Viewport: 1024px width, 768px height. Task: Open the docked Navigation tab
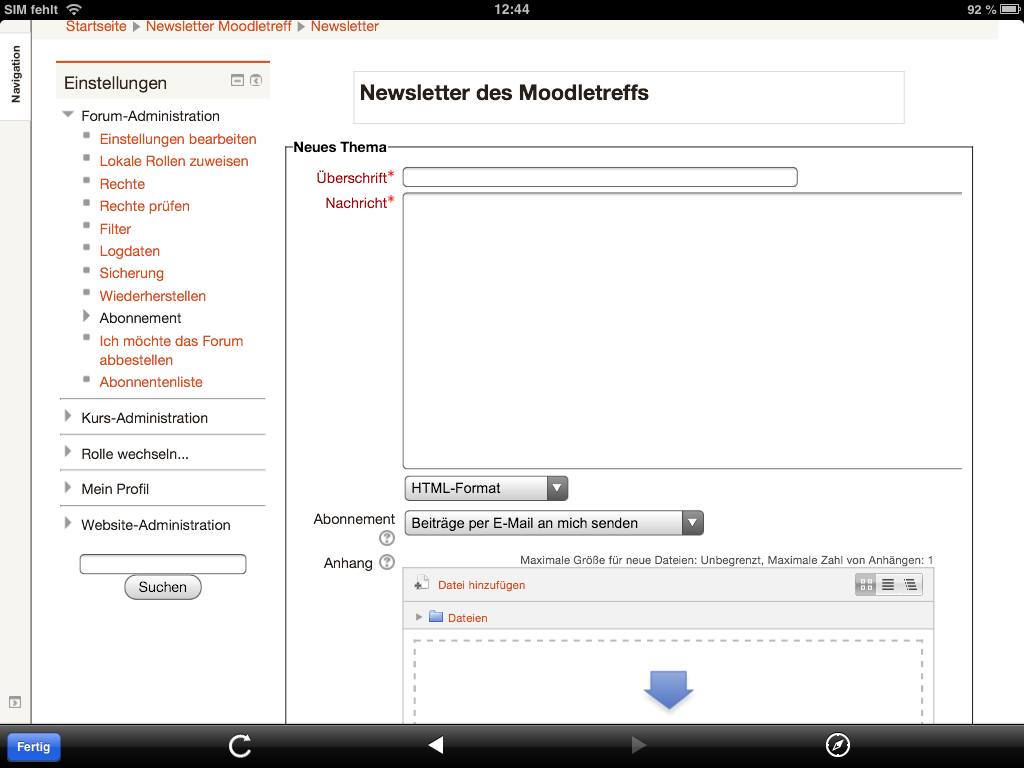(x=16, y=74)
